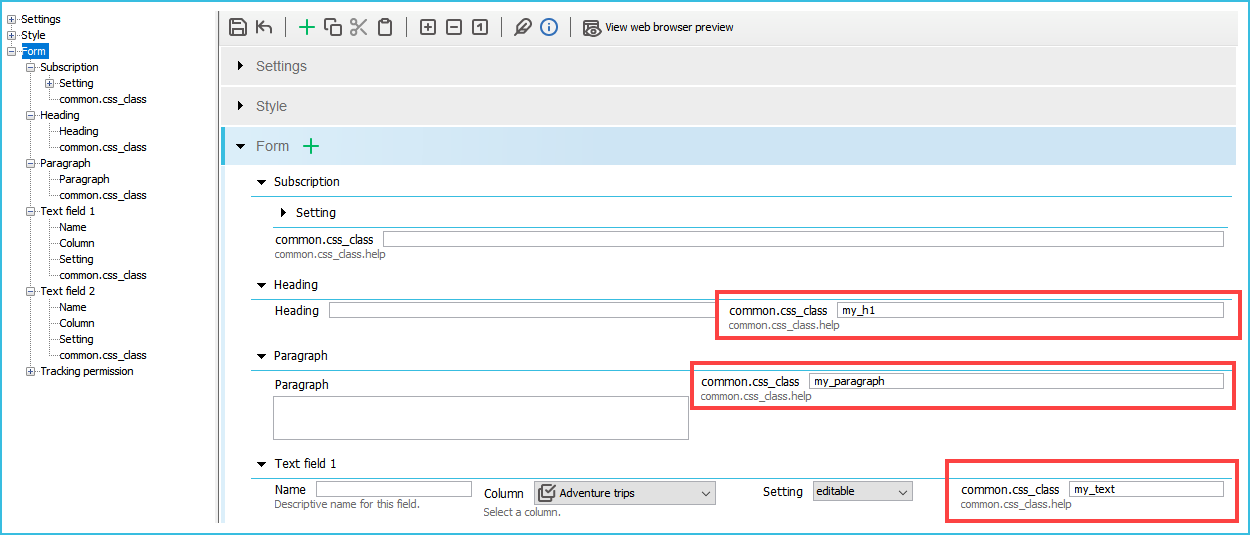Open the Setting dropdown showing editable
1250x535 pixels.
click(x=863, y=492)
